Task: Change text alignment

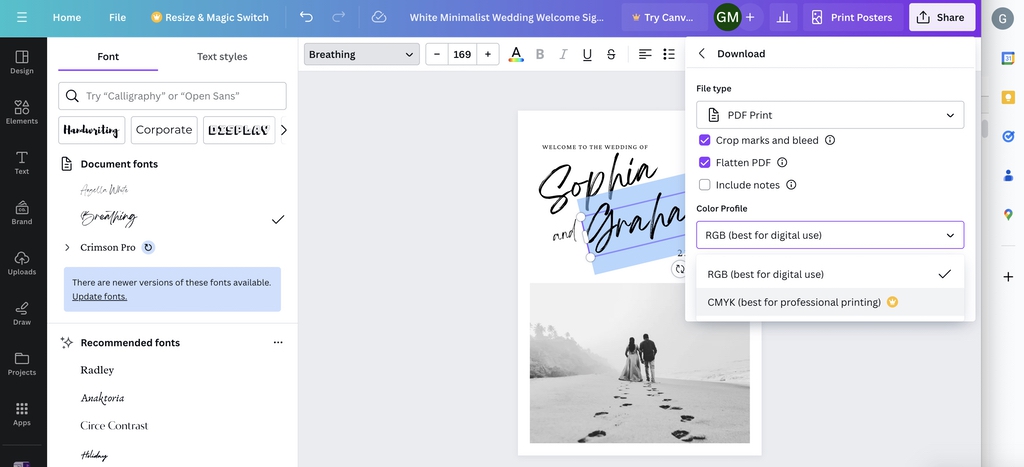Action: click(645, 54)
